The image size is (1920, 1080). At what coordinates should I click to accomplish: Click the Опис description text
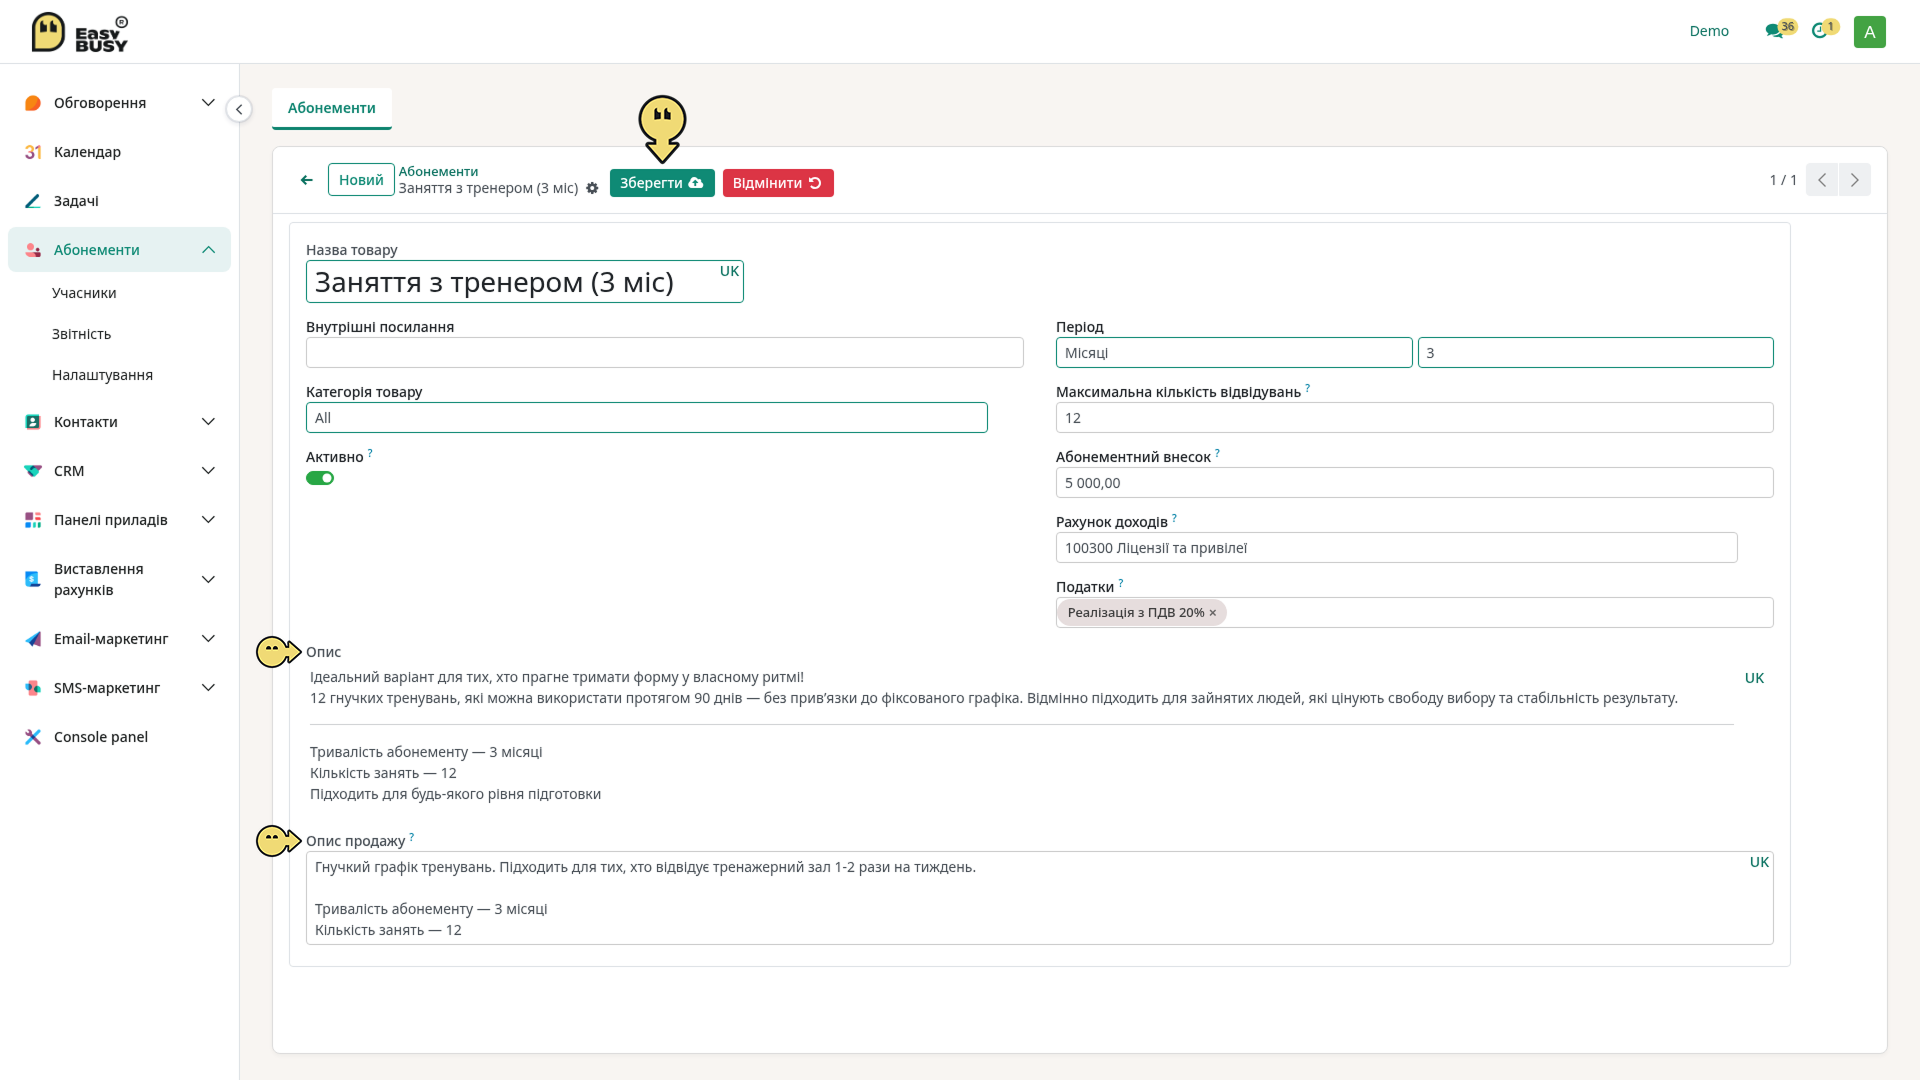[1020, 735]
